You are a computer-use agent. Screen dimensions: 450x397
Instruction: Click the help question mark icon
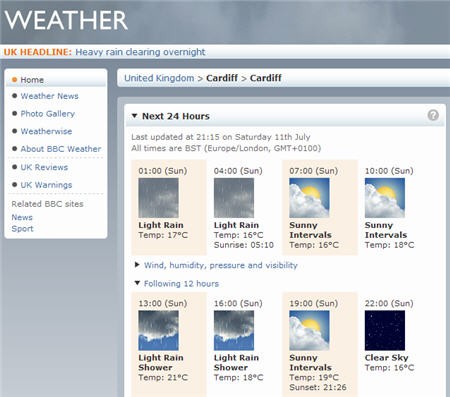(433, 115)
